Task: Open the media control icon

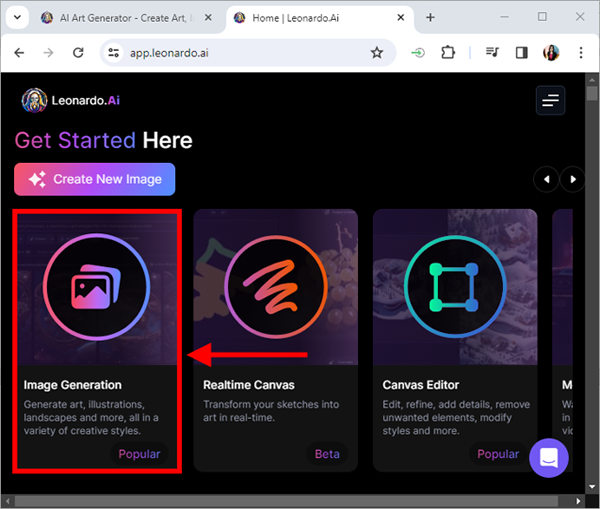Action: (x=492, y=52)
